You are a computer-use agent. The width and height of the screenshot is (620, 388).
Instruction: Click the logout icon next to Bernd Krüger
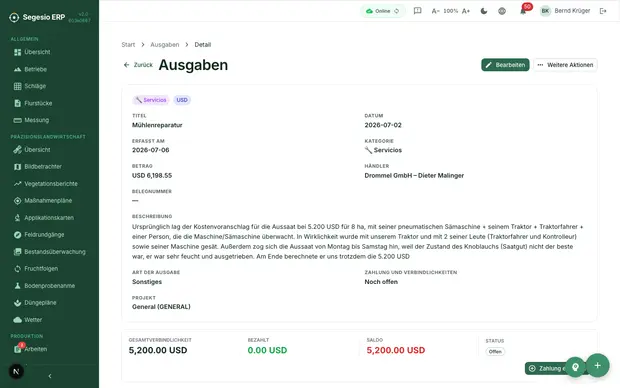(603, 11)
